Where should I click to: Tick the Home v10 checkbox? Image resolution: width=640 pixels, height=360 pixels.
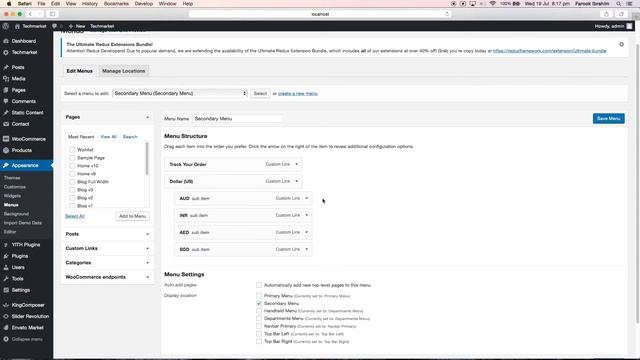[72, 166]
